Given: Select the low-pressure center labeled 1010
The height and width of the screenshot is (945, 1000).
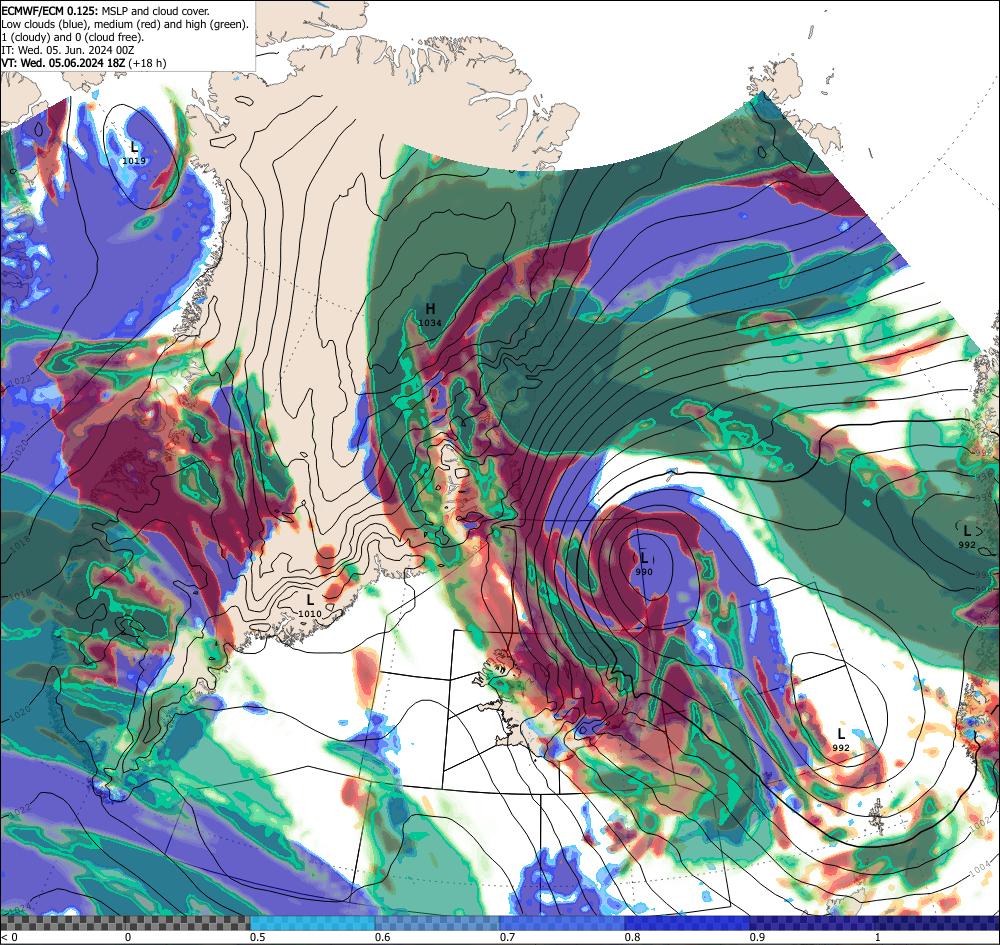Looking at the screenshot, I should (x=310, y=606).
